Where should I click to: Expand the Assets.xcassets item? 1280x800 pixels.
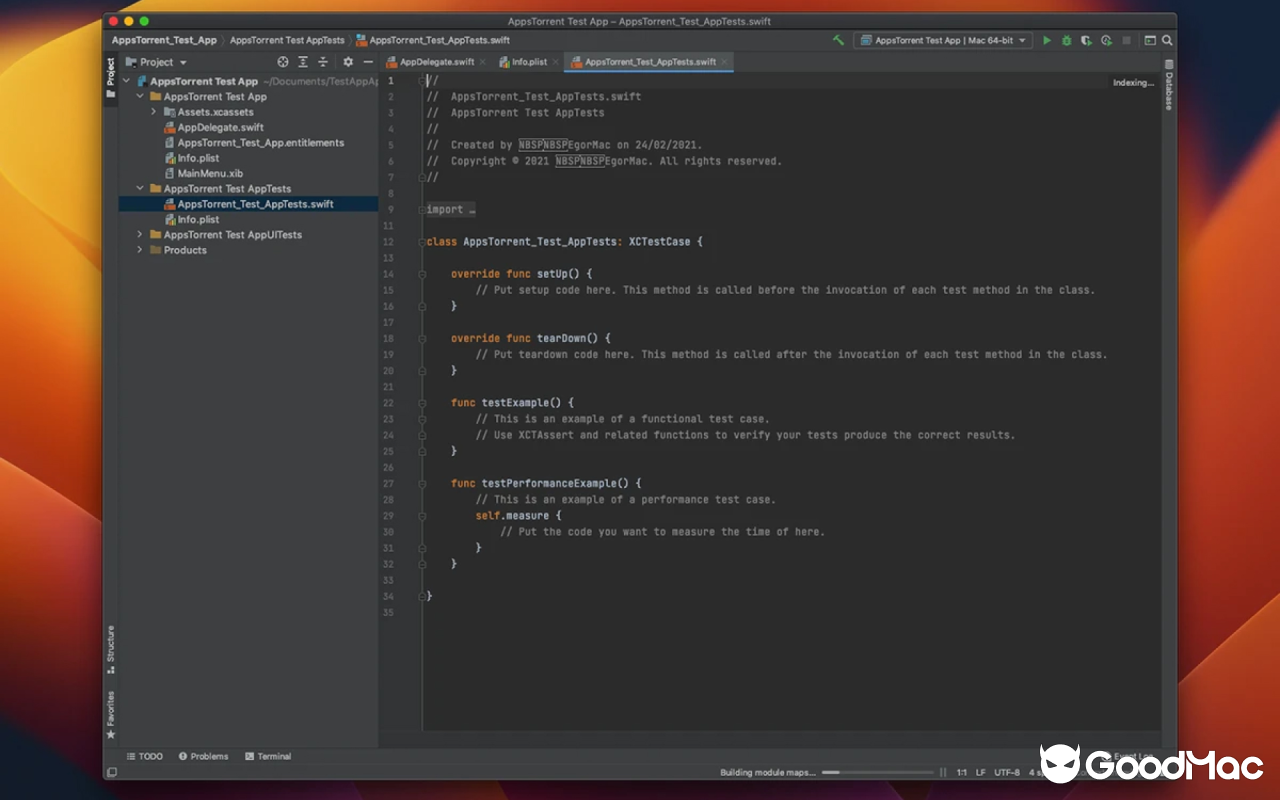point(153,112)
